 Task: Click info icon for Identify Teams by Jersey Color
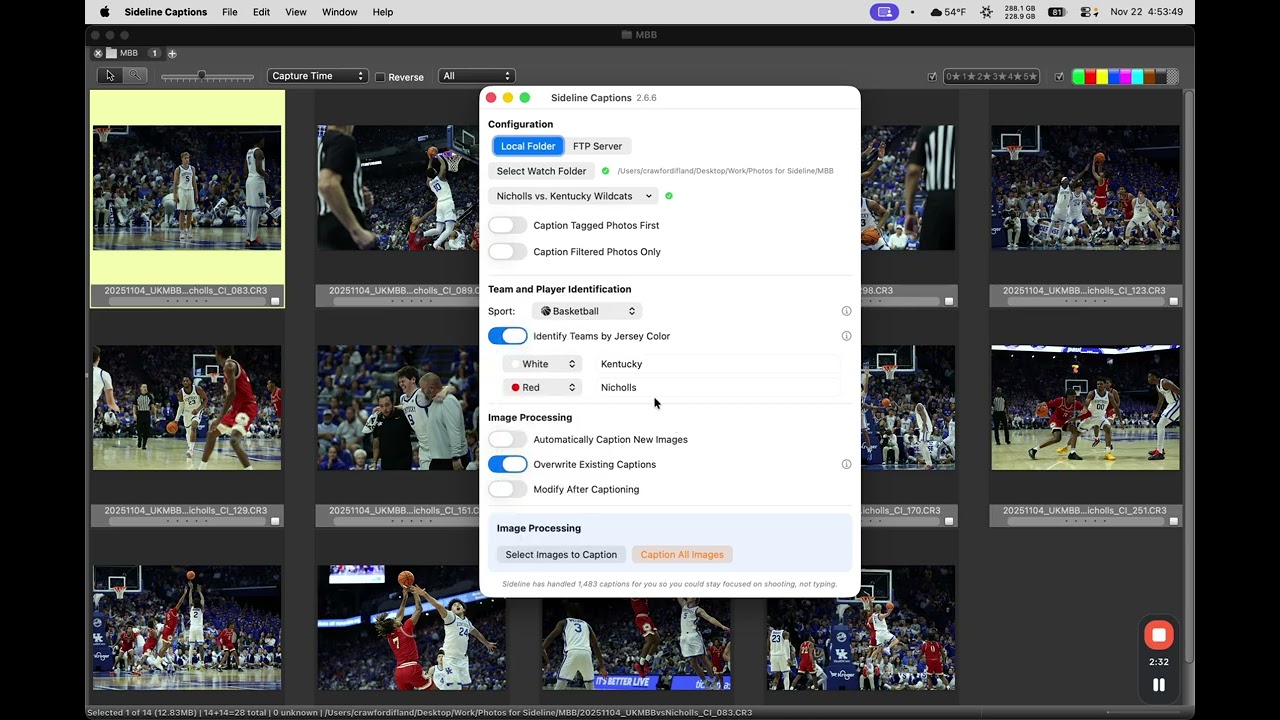(x=846, y=336)
